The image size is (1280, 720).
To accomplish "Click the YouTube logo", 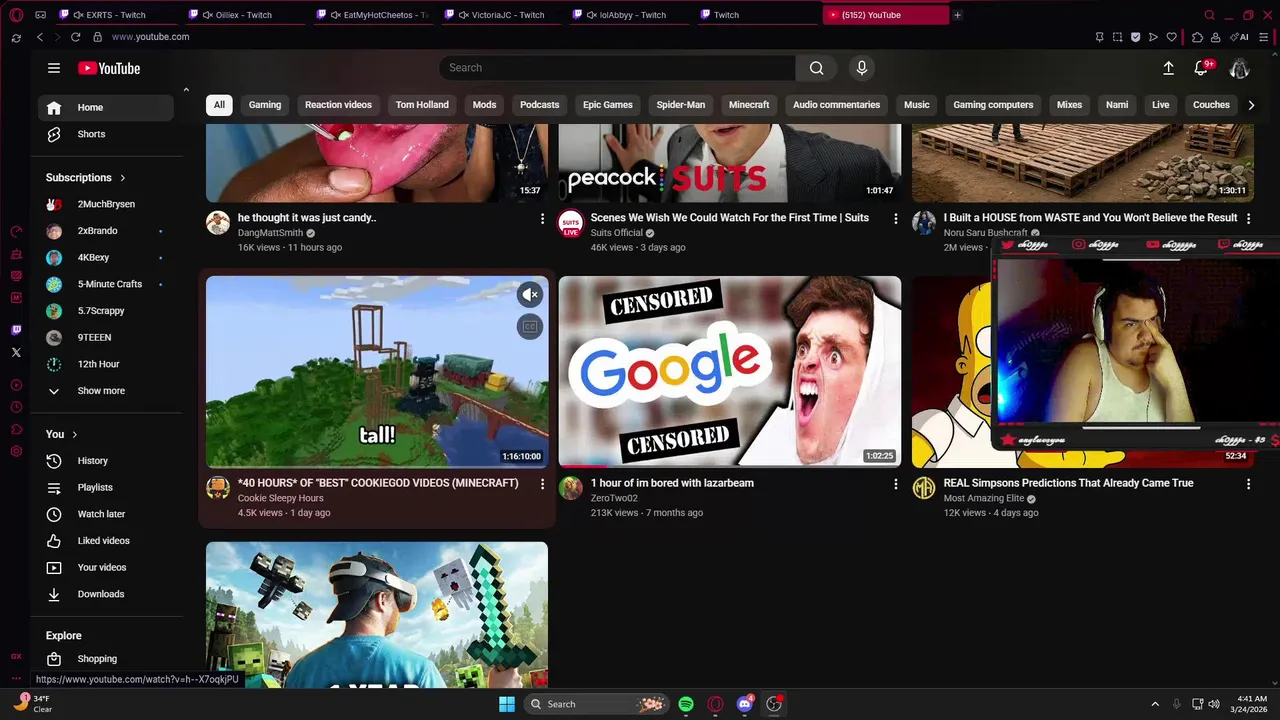I will click(109, 68).
